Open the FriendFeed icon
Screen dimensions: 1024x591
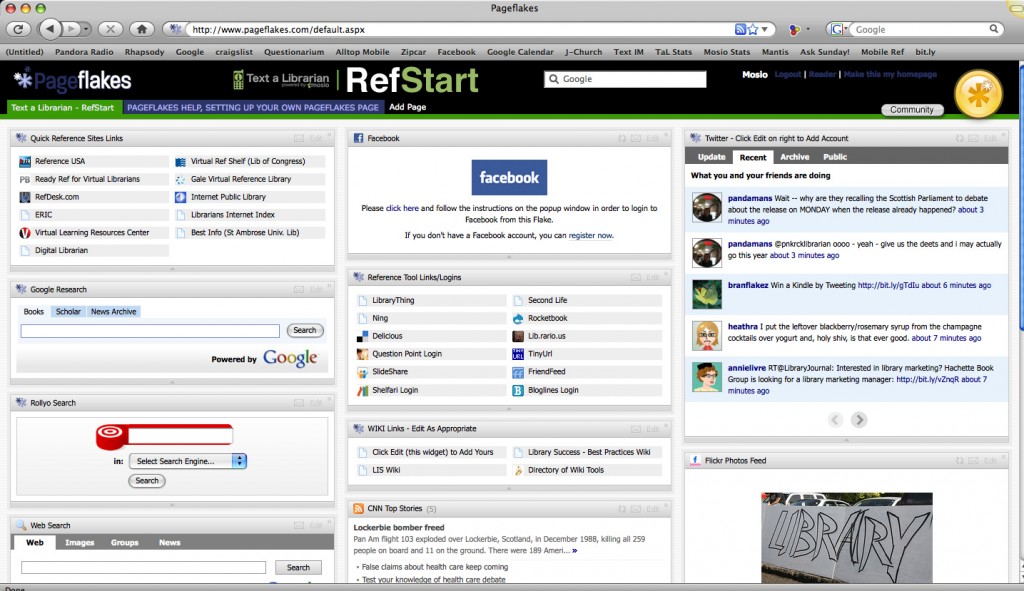pos(518,372)
